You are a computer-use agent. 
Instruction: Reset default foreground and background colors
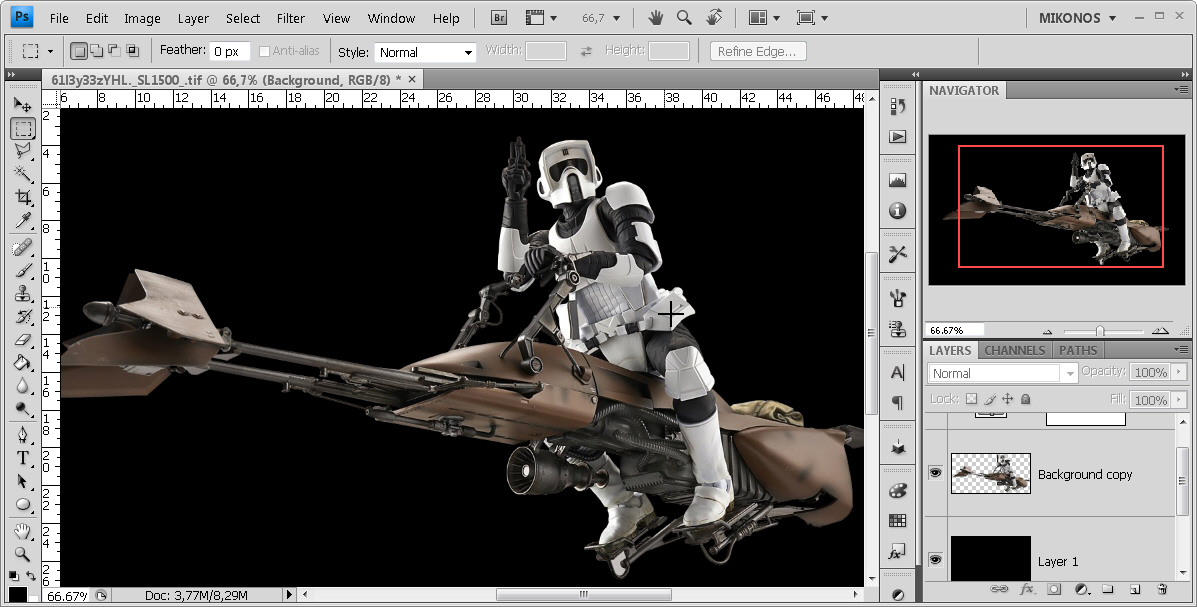point(14,575)
